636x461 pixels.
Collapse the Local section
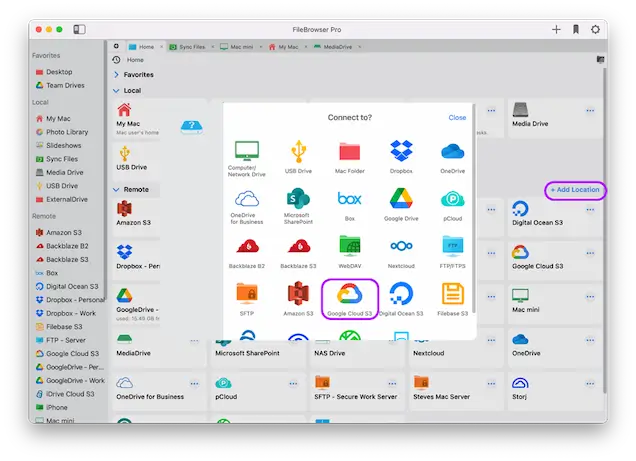(116, 90)
